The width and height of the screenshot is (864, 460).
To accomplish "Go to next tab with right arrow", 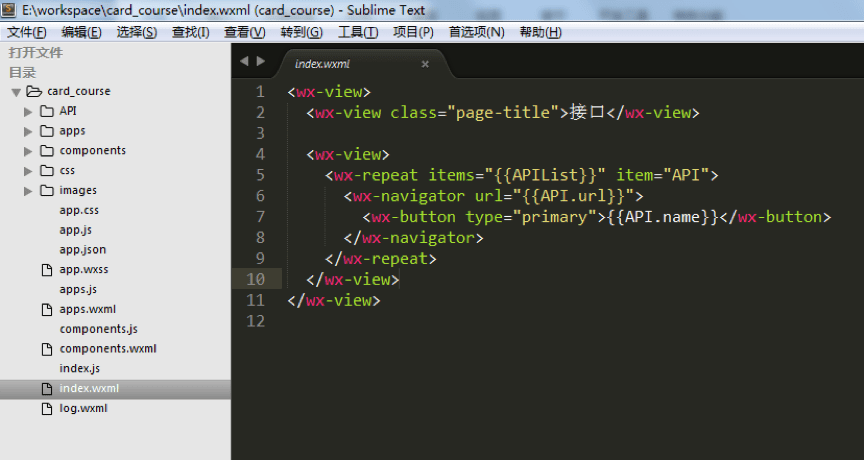I will click(x=261, y=61).
